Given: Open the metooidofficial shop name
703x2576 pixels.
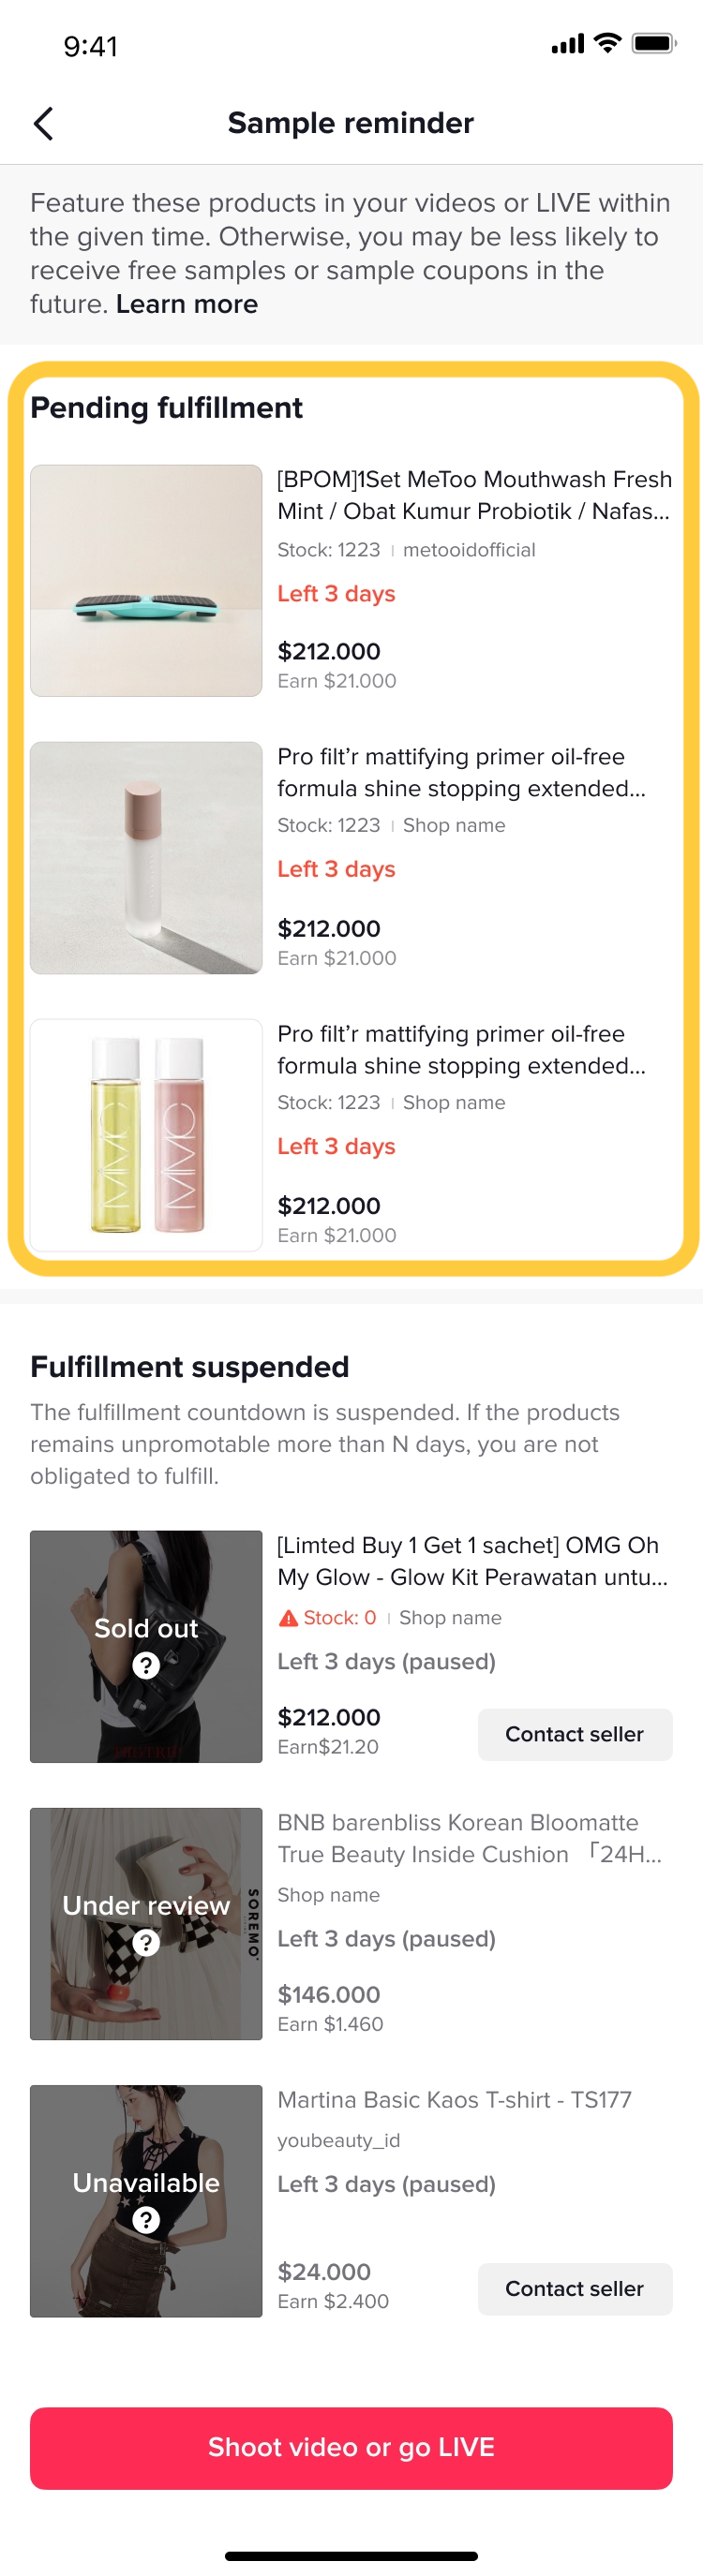Looking at the screenshot, I should (469, 550).
